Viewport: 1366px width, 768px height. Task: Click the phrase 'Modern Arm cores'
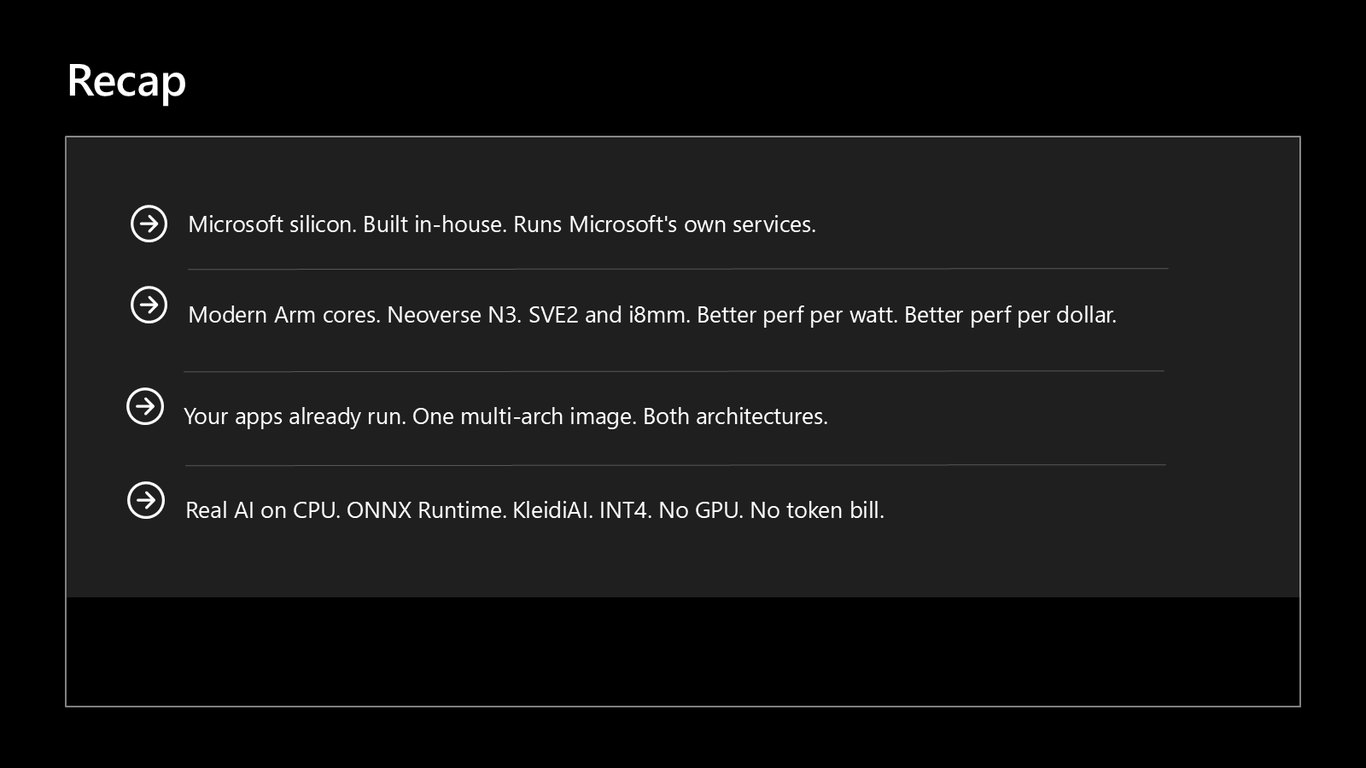coord(283,314)
